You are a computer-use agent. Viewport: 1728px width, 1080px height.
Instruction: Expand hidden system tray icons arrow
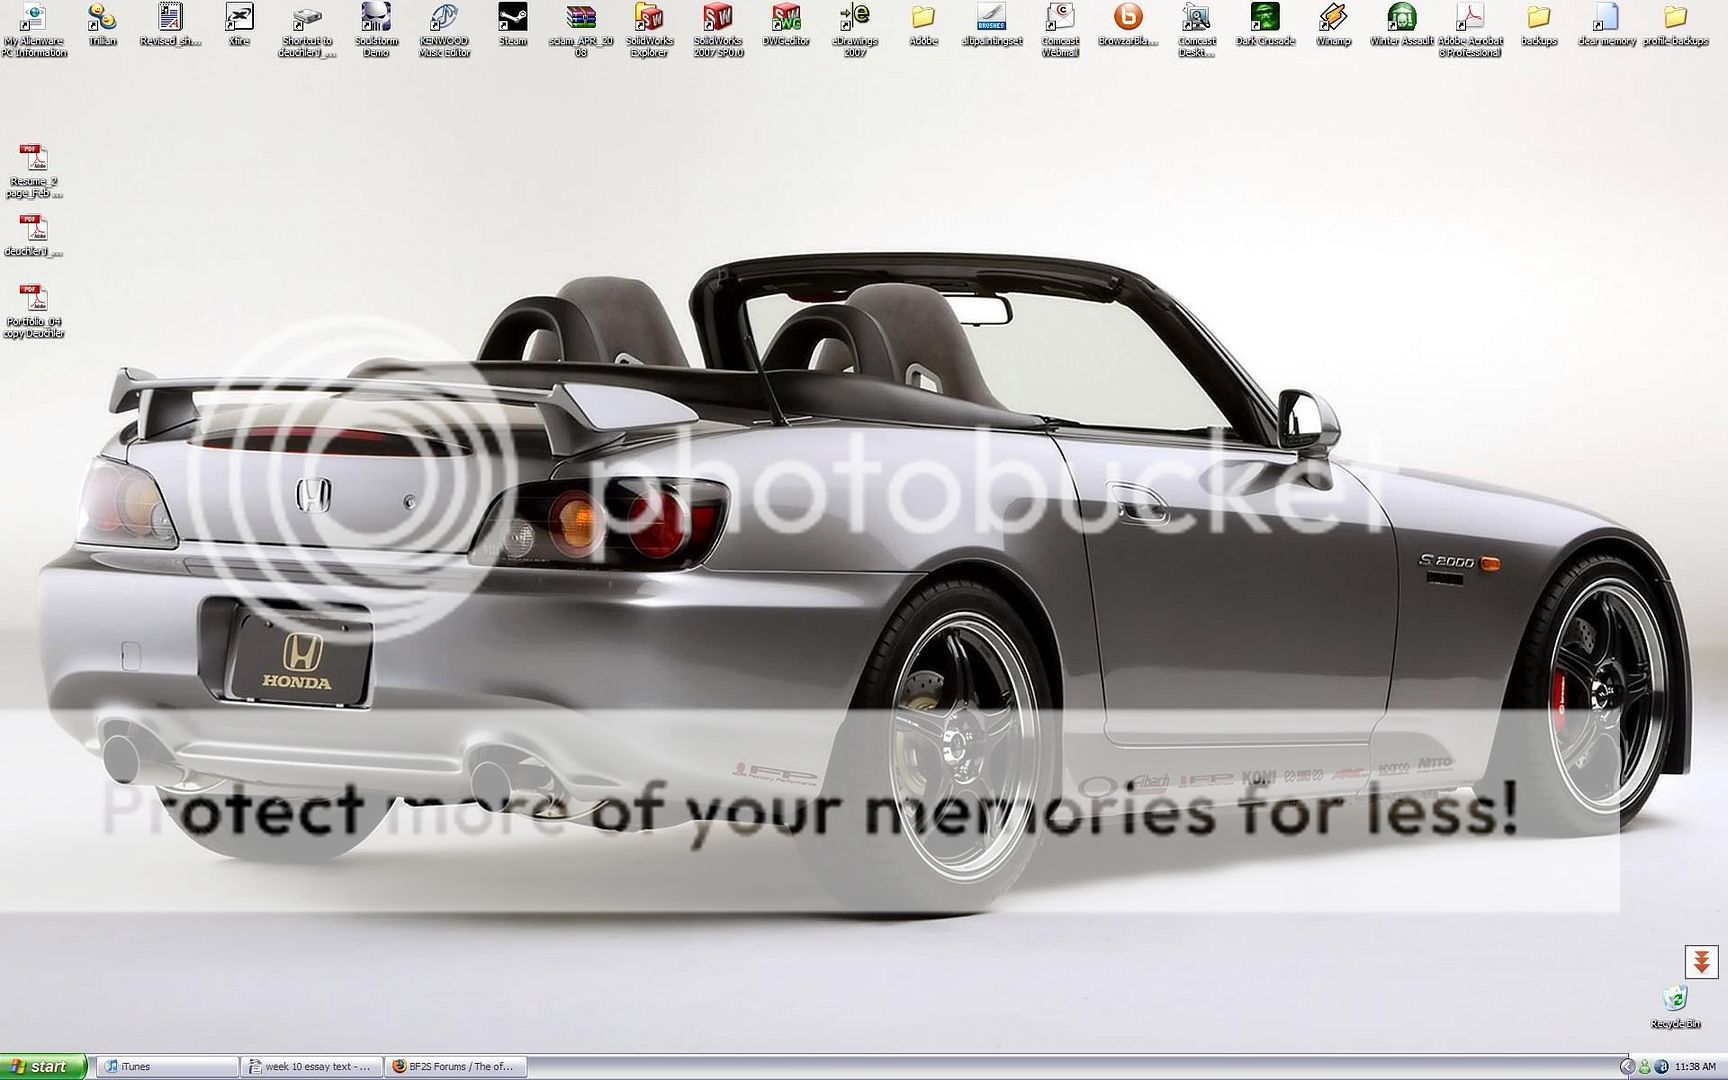pyautogui.click(x=1627, y=1067)
